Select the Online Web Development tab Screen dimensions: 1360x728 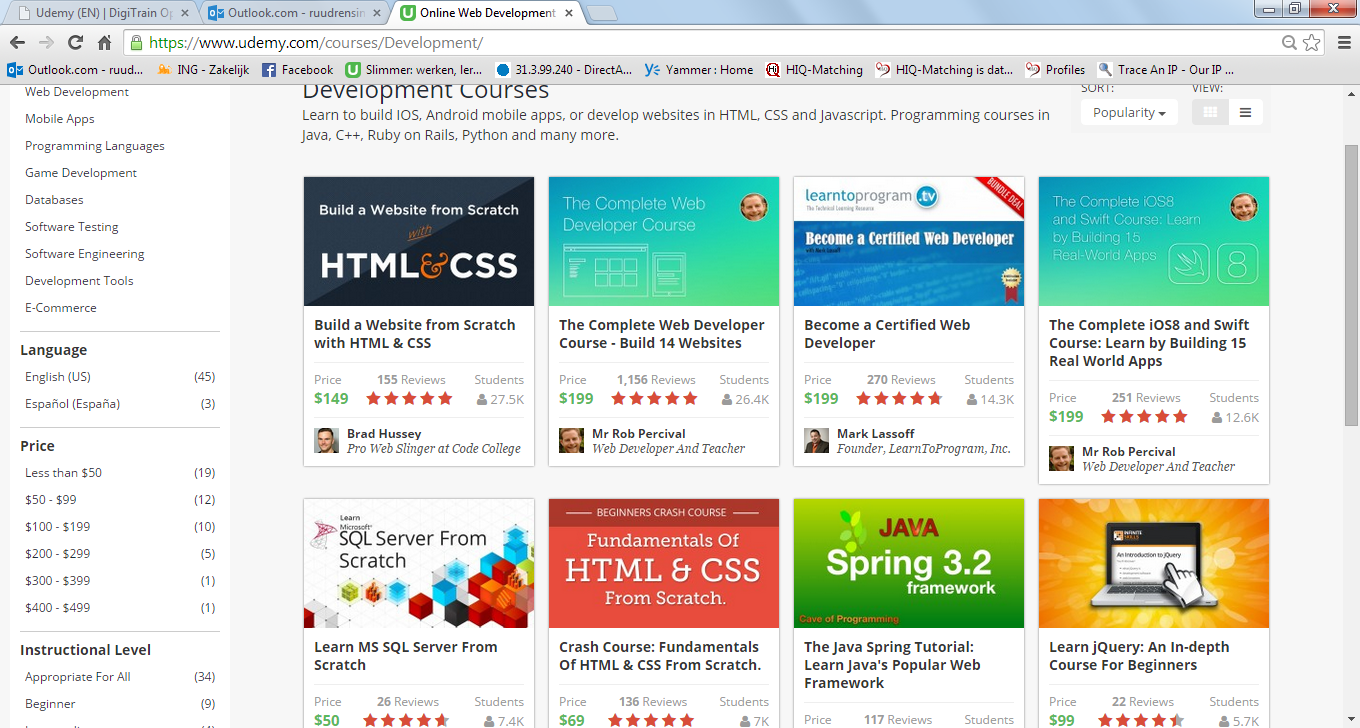pos(485,13)
